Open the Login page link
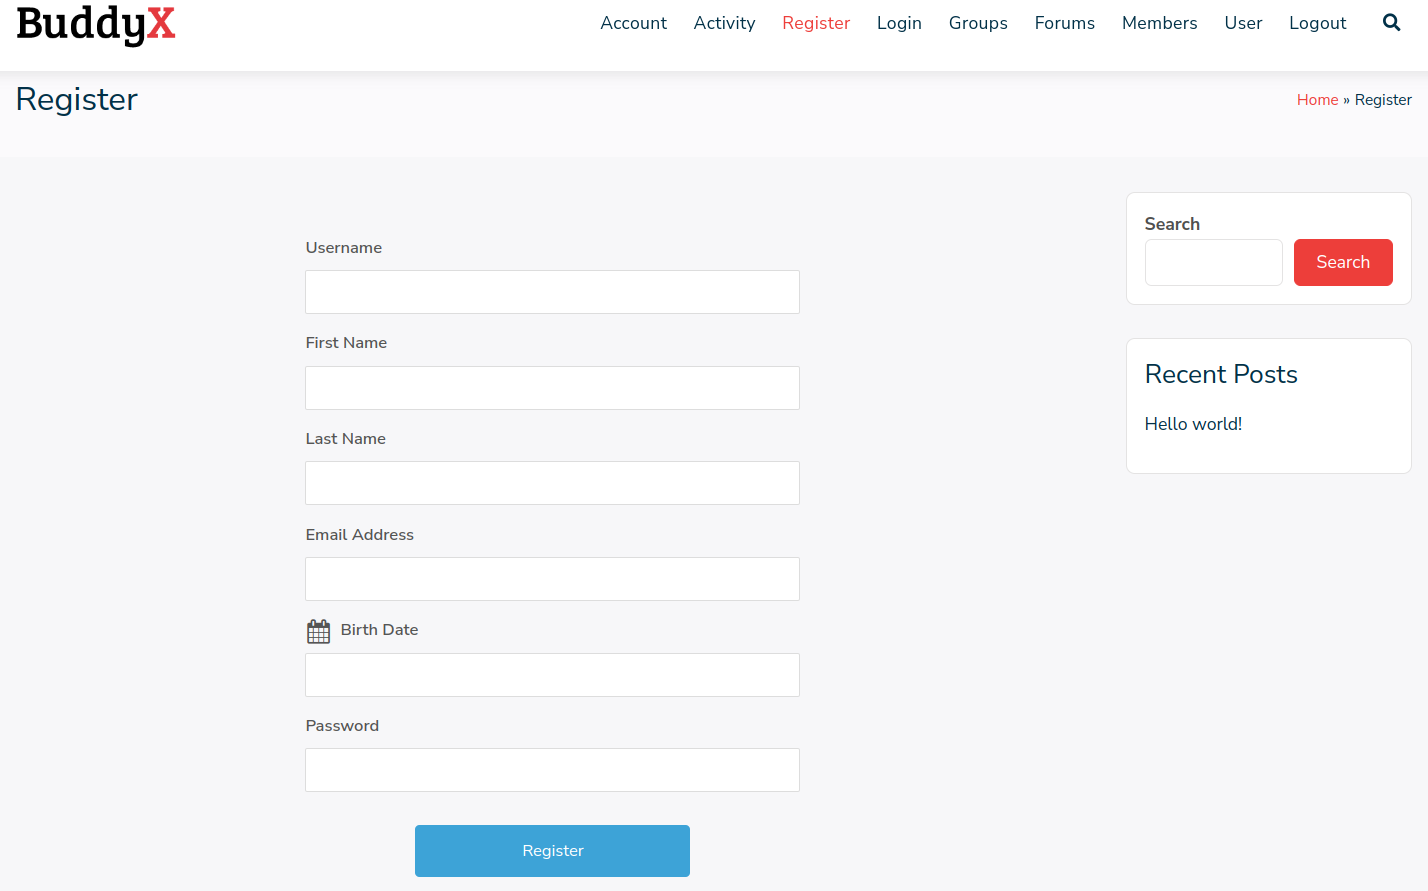Image resolution: width=1428 pixels, height=891 pixels. pyautogui.click(x=899, y=23)
